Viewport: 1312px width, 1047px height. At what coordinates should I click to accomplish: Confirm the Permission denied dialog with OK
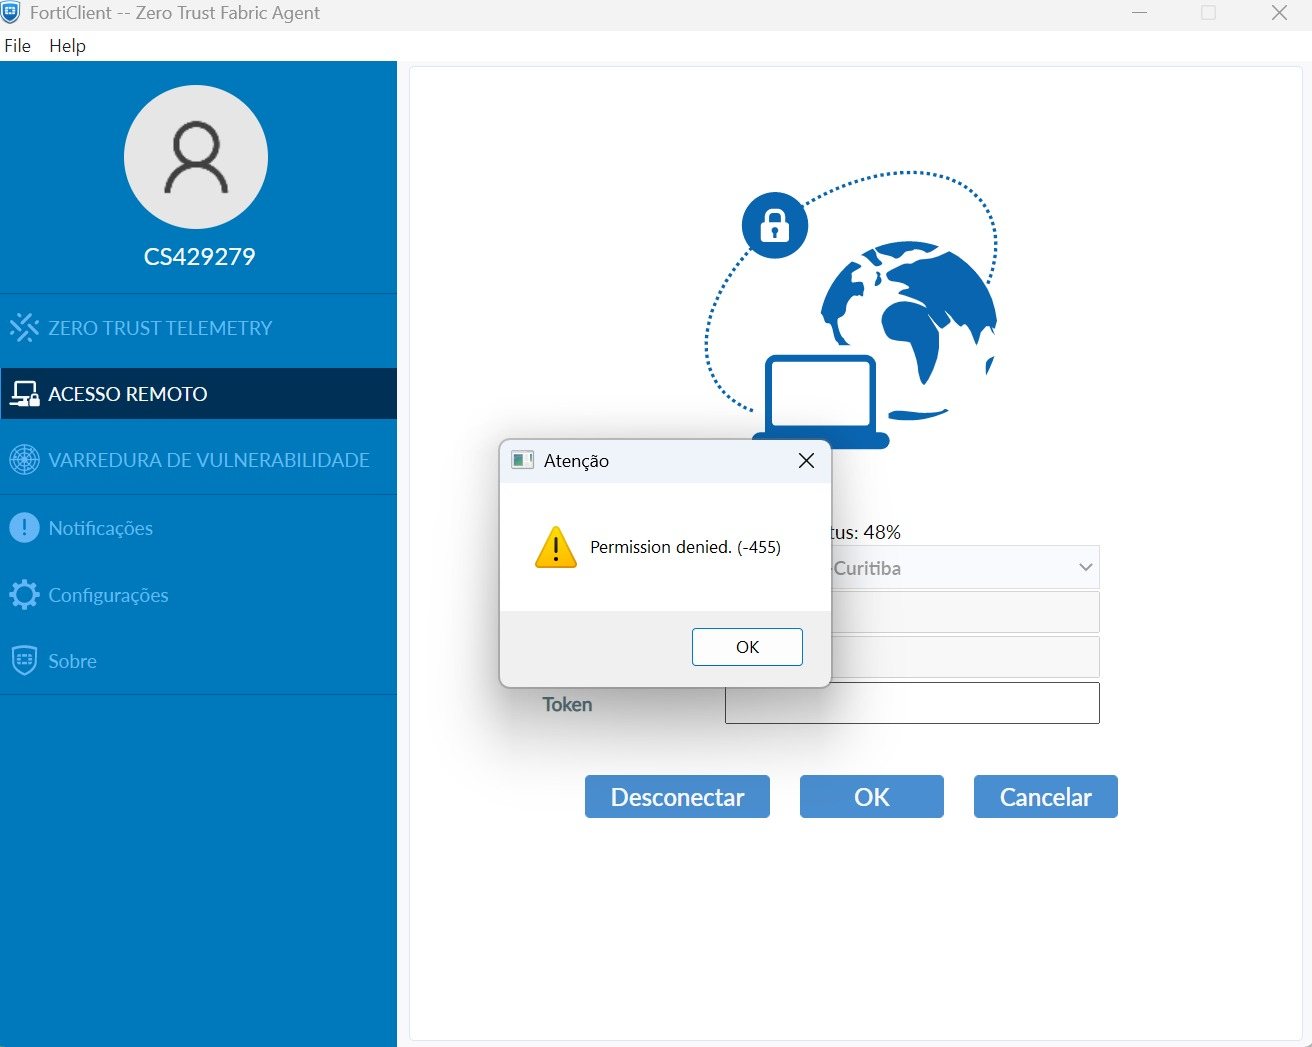point(747,647)
